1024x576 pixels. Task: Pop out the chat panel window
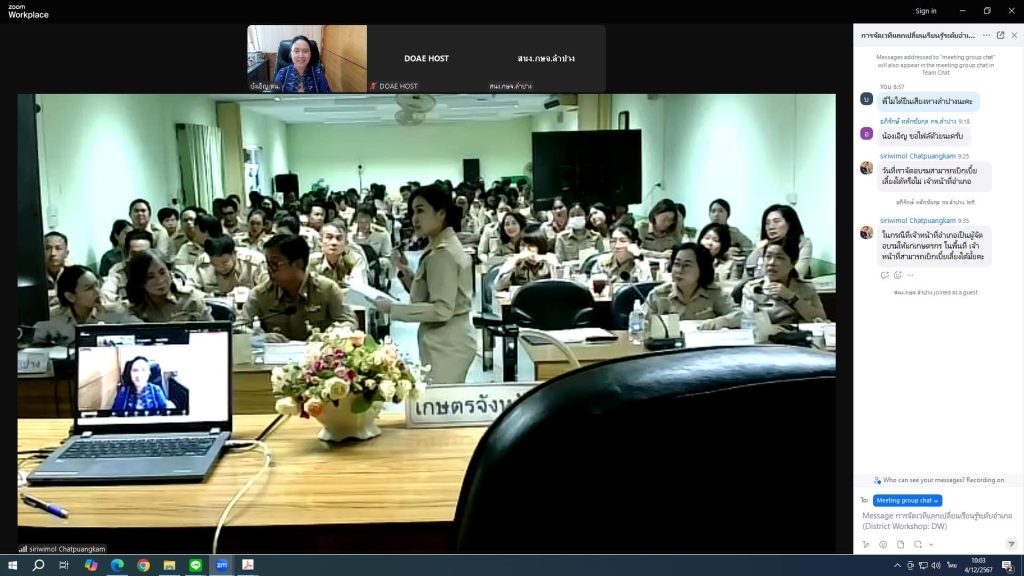[1000, 35]
